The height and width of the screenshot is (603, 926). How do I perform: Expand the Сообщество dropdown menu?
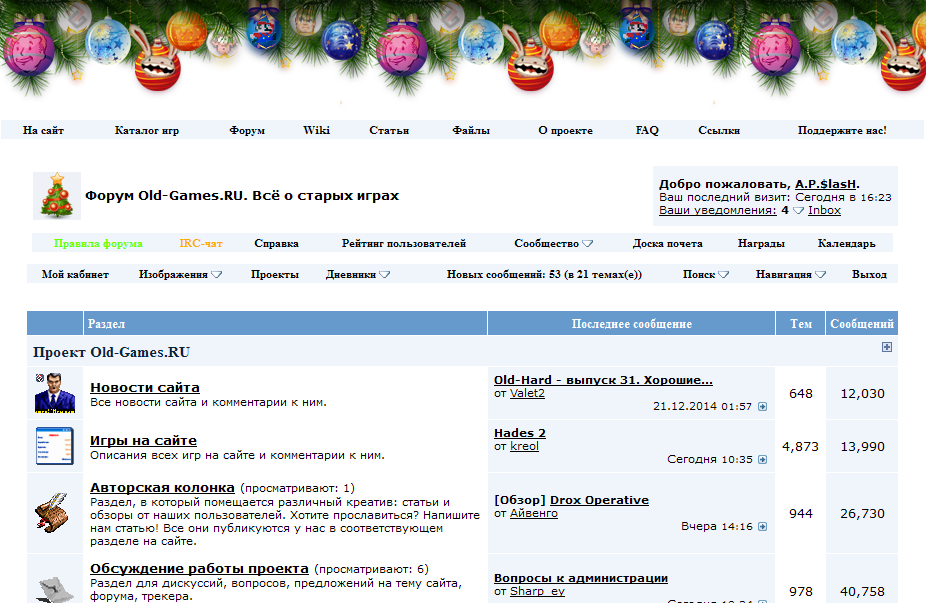tap(587, 243)
